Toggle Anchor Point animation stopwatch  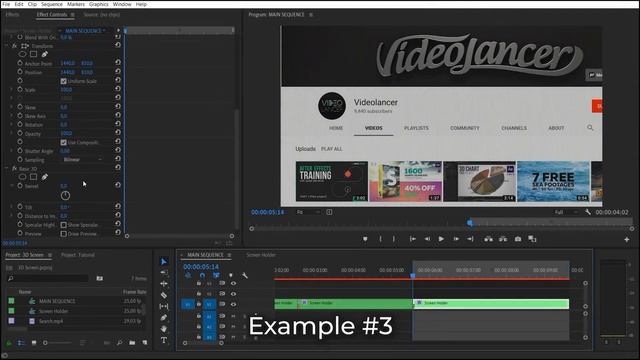coord(20,63)
